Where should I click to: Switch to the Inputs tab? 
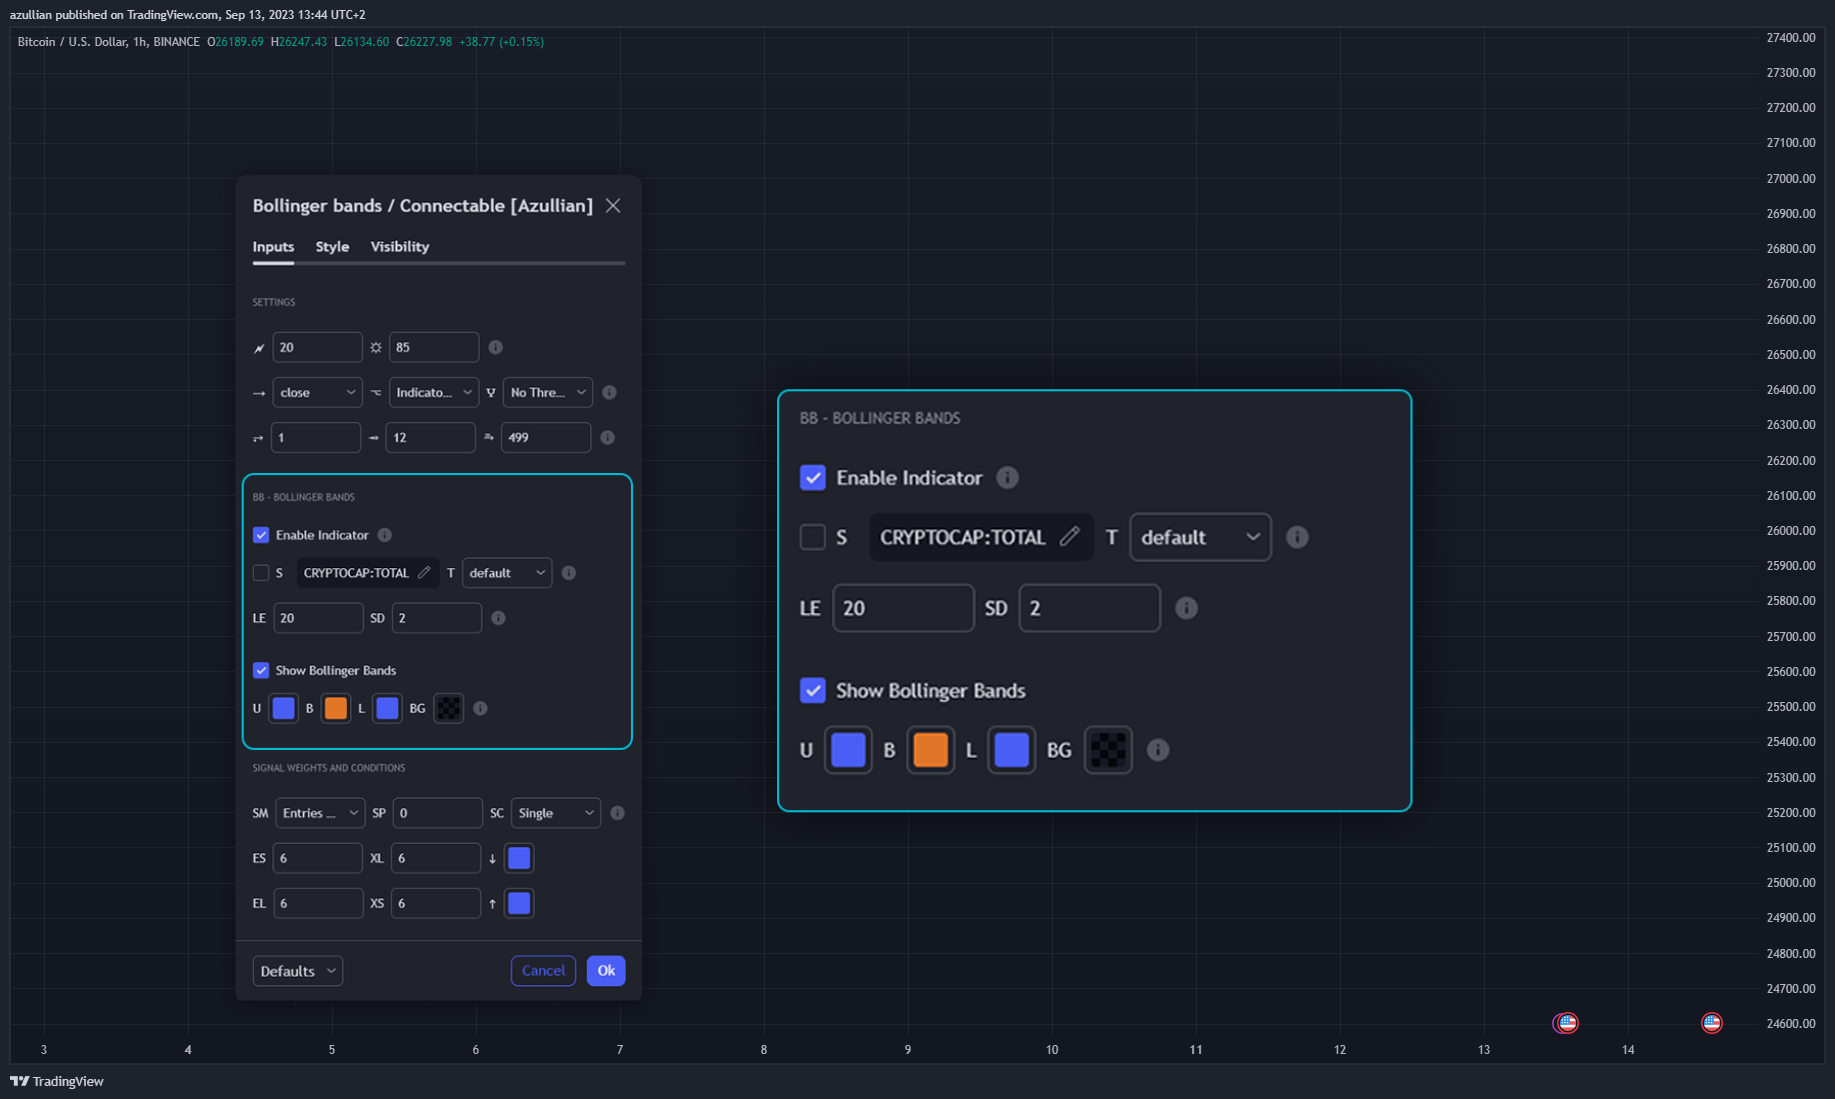tap(273, 246)
